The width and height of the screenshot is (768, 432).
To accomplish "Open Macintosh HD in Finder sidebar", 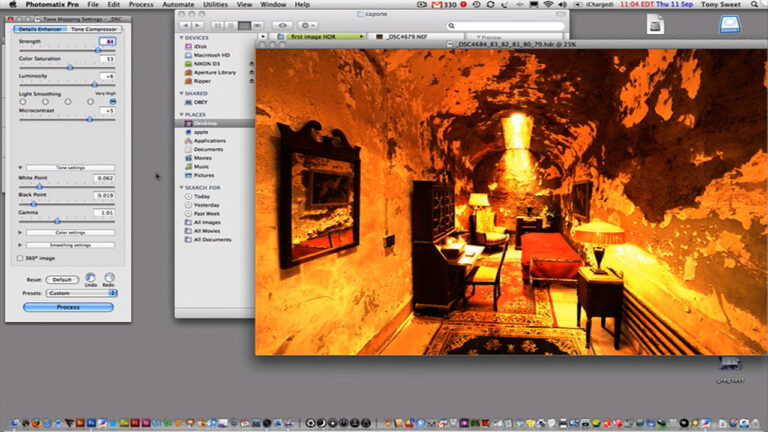I will pyautogui.click(x=214, y=54).
